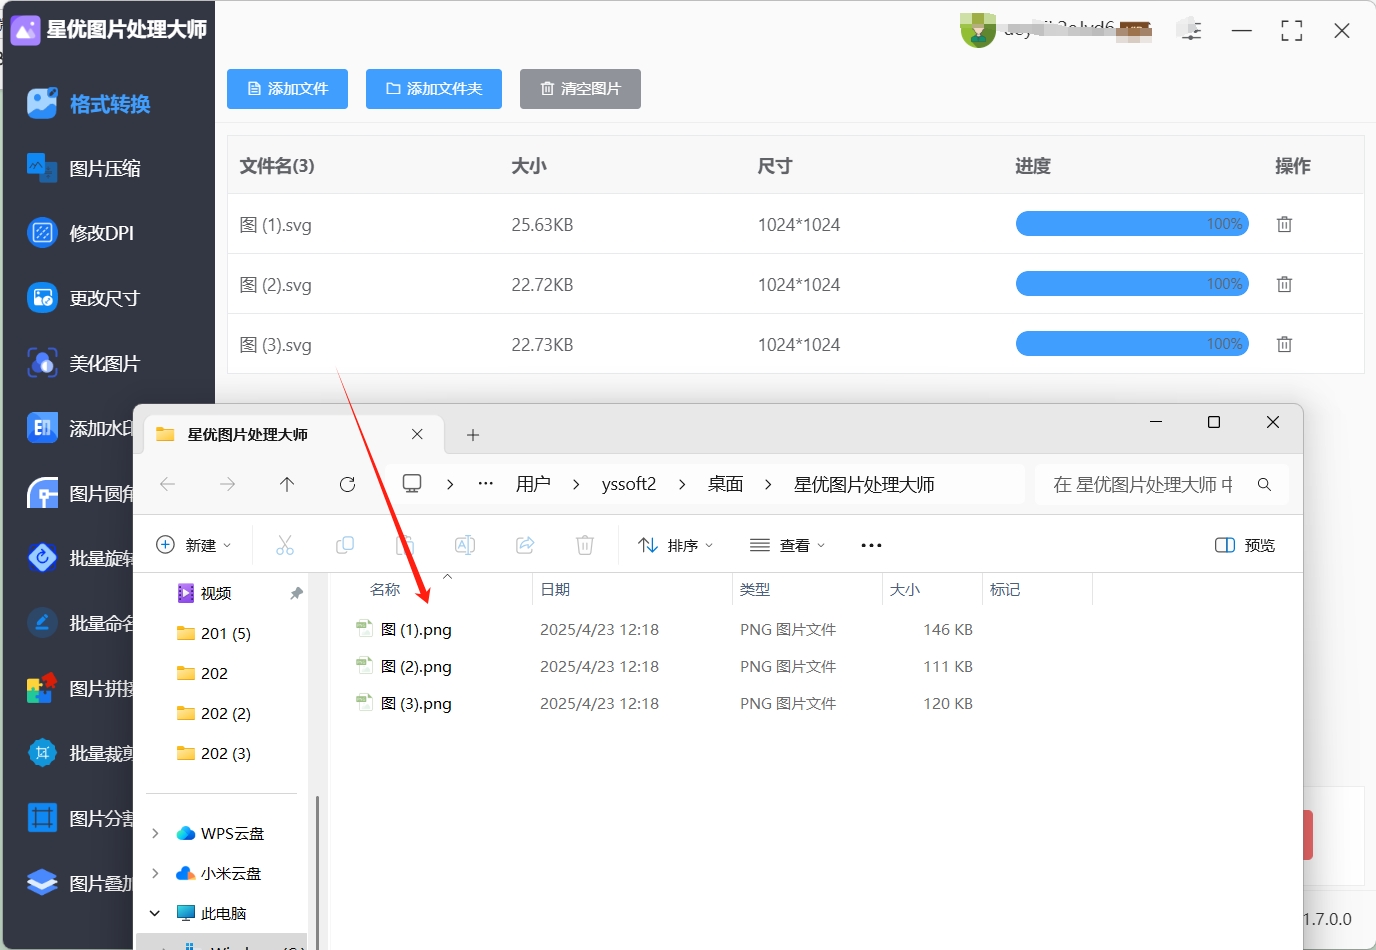Click 桌面 in the address breadcrumb
Viewport: 1376px width, 950px height.
pyautogui.click(x=726, y=484)
